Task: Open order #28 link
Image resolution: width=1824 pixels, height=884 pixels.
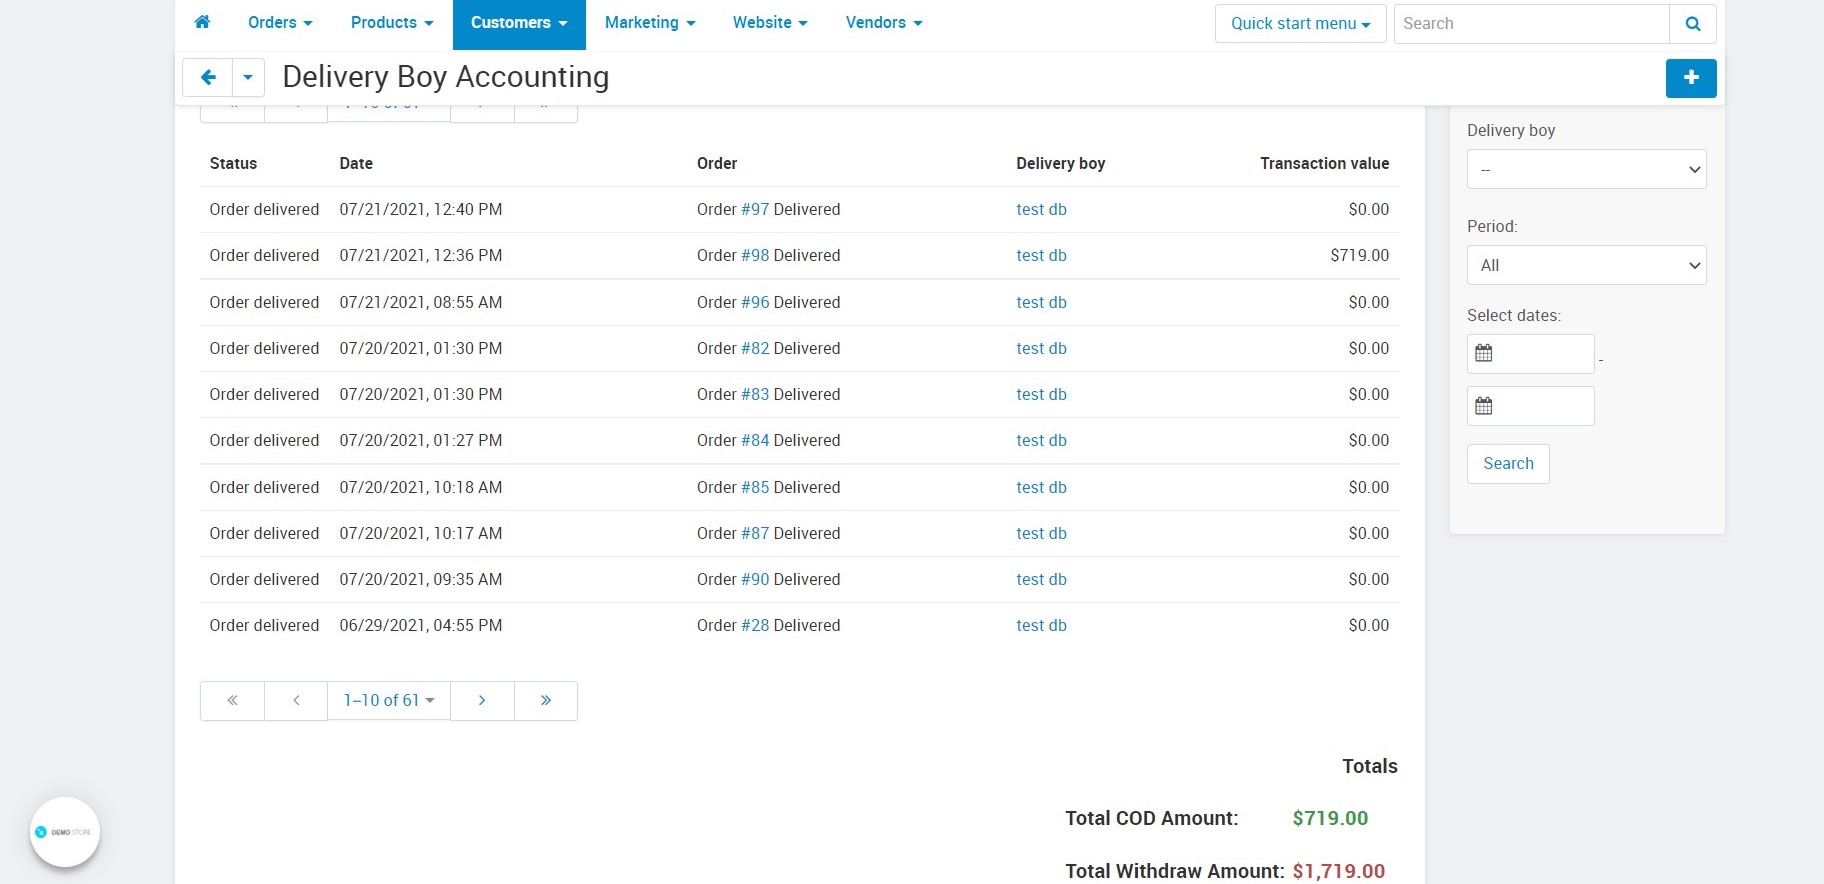Action: point(755,625)
